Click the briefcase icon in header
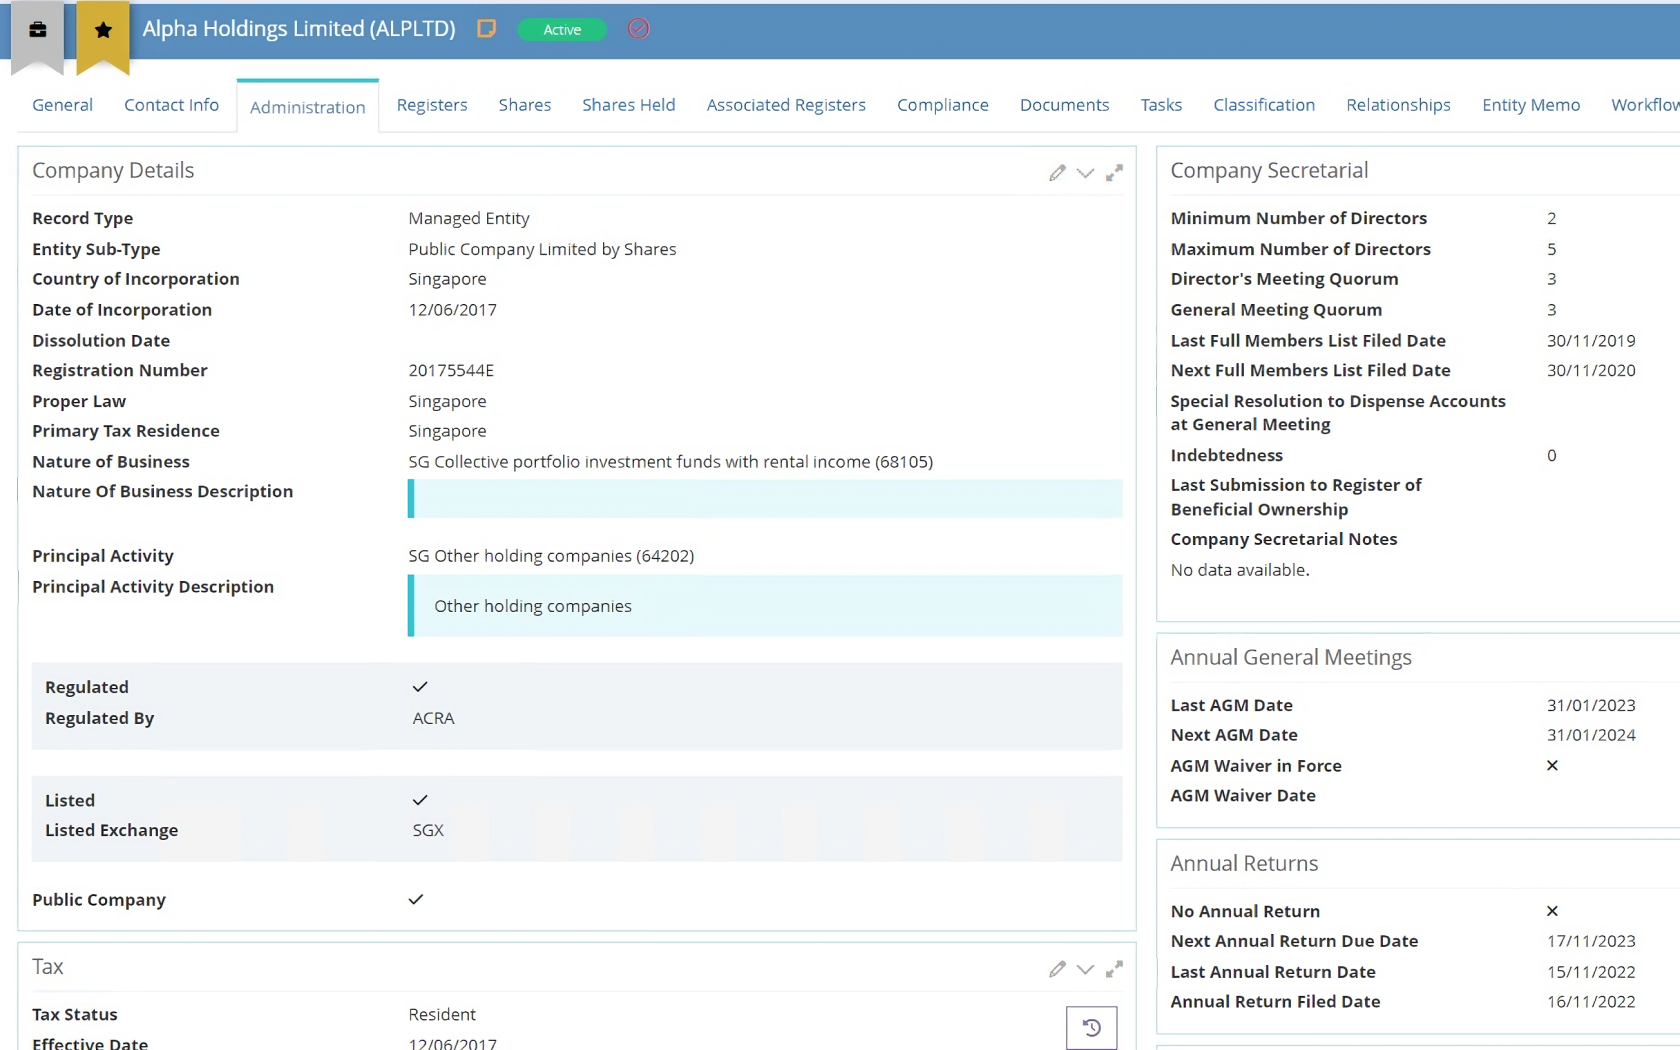 (x=37, y=30)
